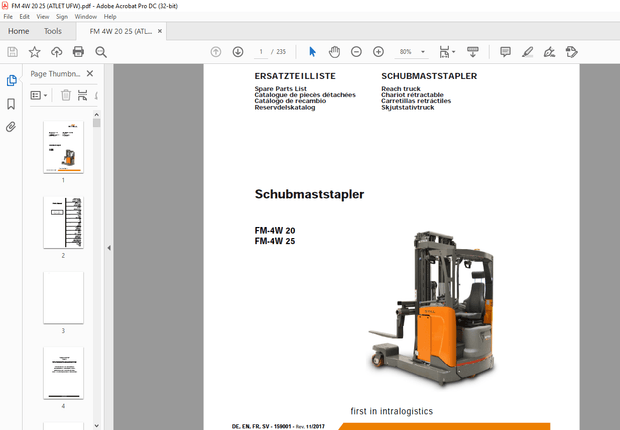Open the Edit menu
Screen dimensions: 620x430
point(25,17)
